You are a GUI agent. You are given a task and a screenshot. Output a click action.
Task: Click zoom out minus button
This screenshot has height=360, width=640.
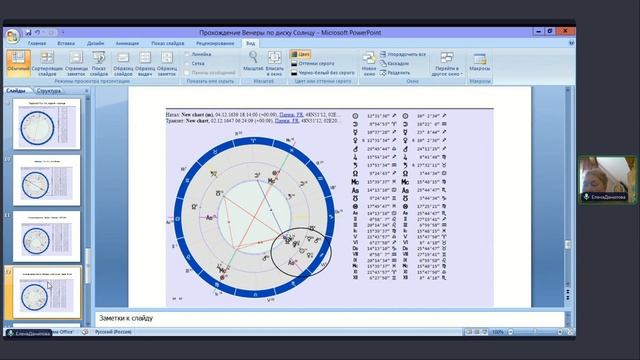tap(510, 332)
